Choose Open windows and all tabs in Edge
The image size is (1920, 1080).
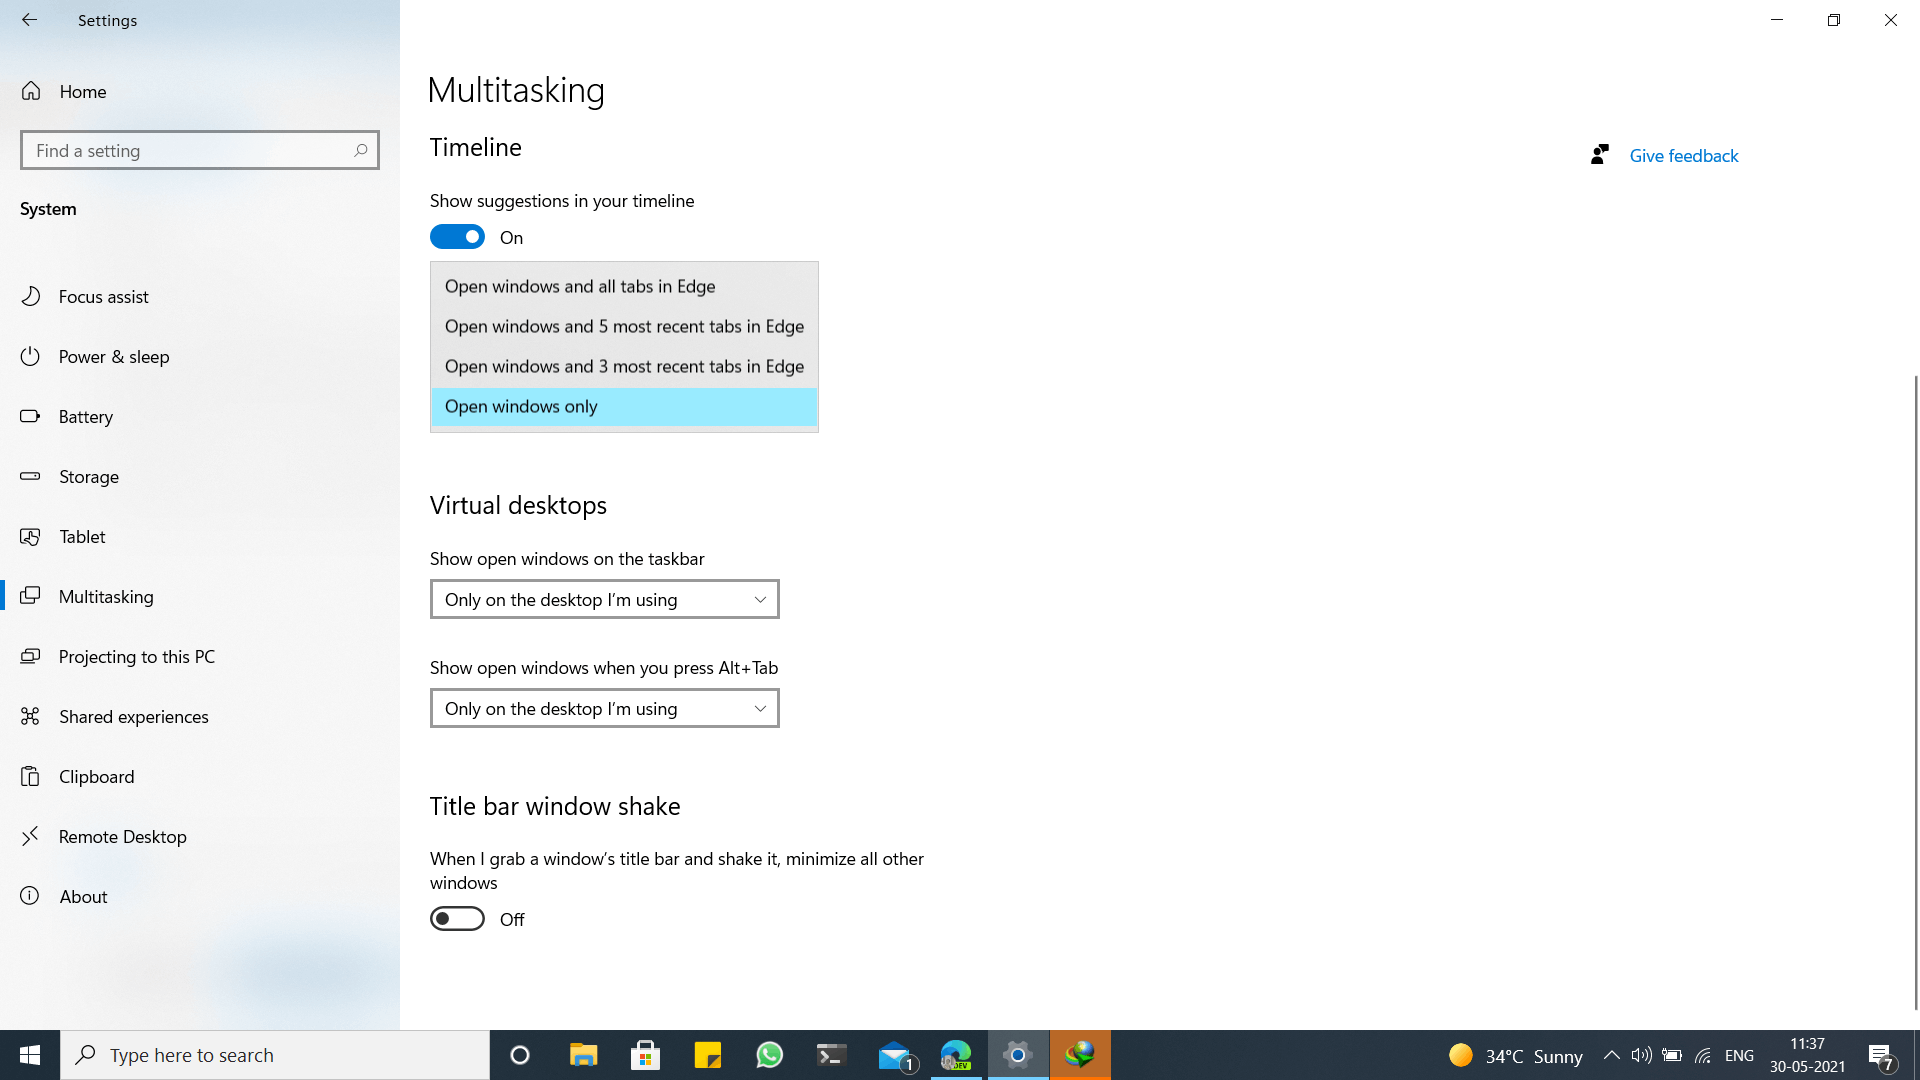(x=624, y=286)
